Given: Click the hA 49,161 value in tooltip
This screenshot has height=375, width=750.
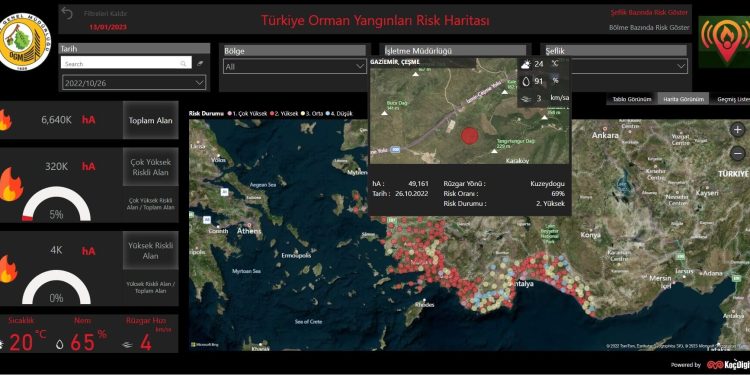Looking at the screenshot, I should pos(419,184).
